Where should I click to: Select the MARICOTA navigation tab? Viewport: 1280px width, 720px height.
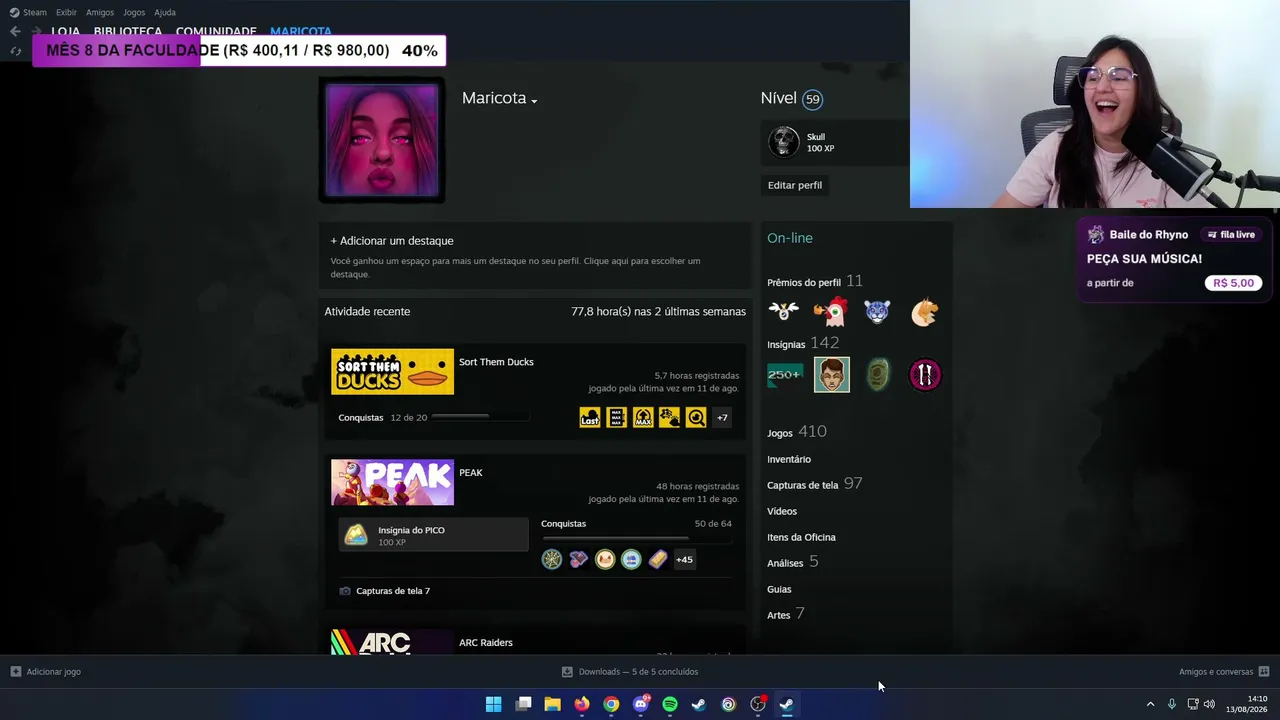pyautogui.click(x=301, y=31)
